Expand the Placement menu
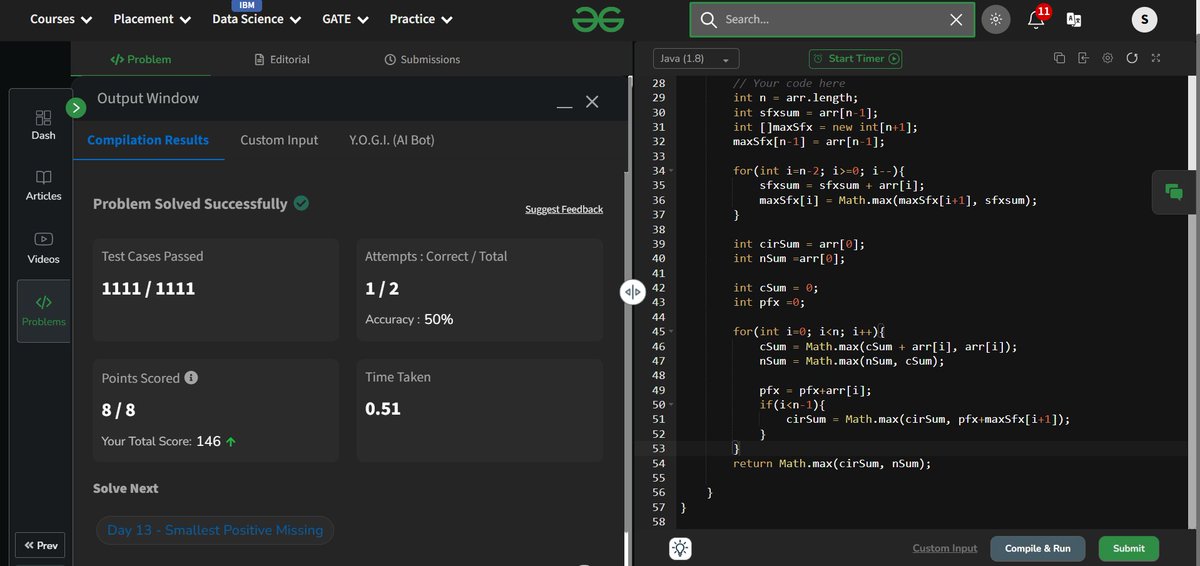Screen dimensions: 1200x566 click(x=151, y=19)
